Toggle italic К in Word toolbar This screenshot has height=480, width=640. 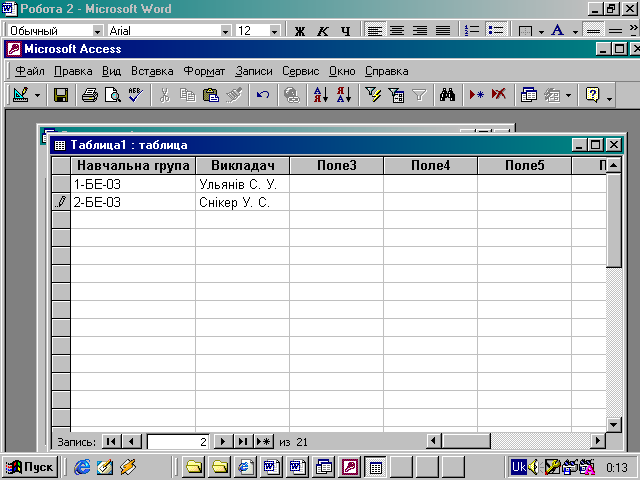(322, 31)
